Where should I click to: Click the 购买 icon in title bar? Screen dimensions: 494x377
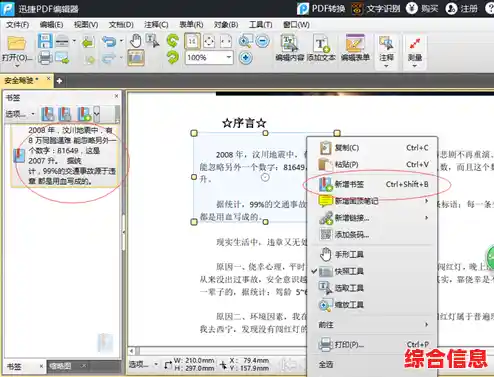412,9
